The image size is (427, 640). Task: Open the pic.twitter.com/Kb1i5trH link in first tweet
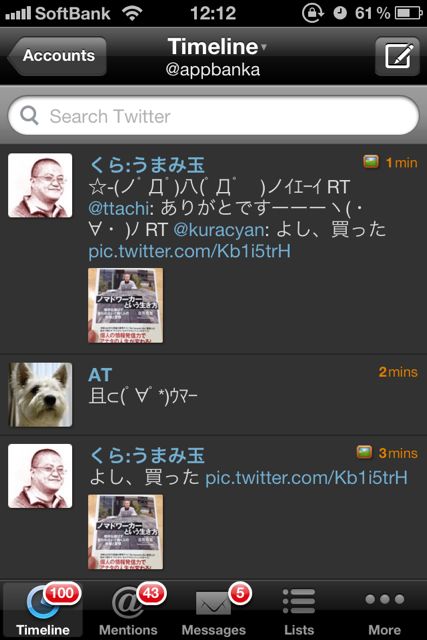point(189,251)
